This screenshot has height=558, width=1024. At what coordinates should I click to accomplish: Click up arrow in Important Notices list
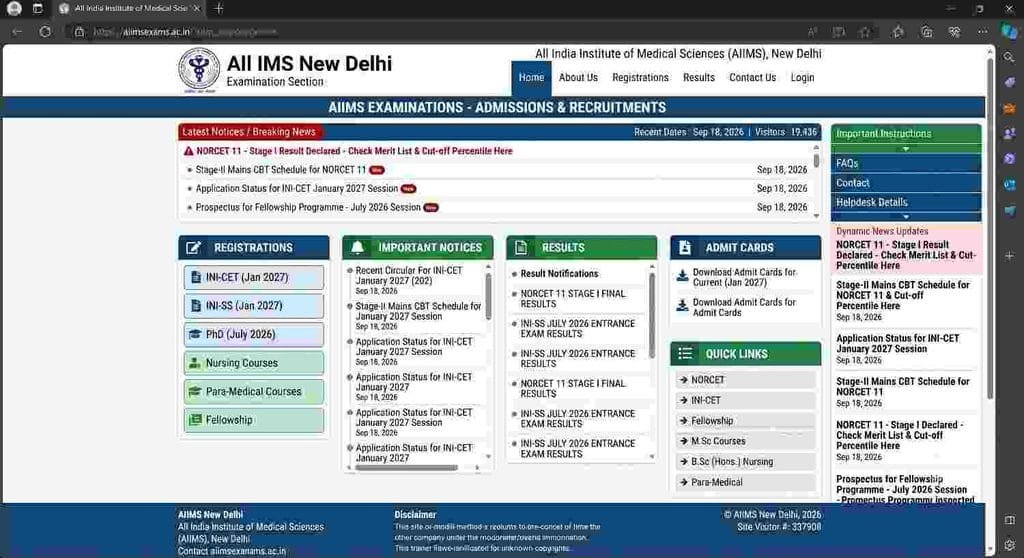488,268
